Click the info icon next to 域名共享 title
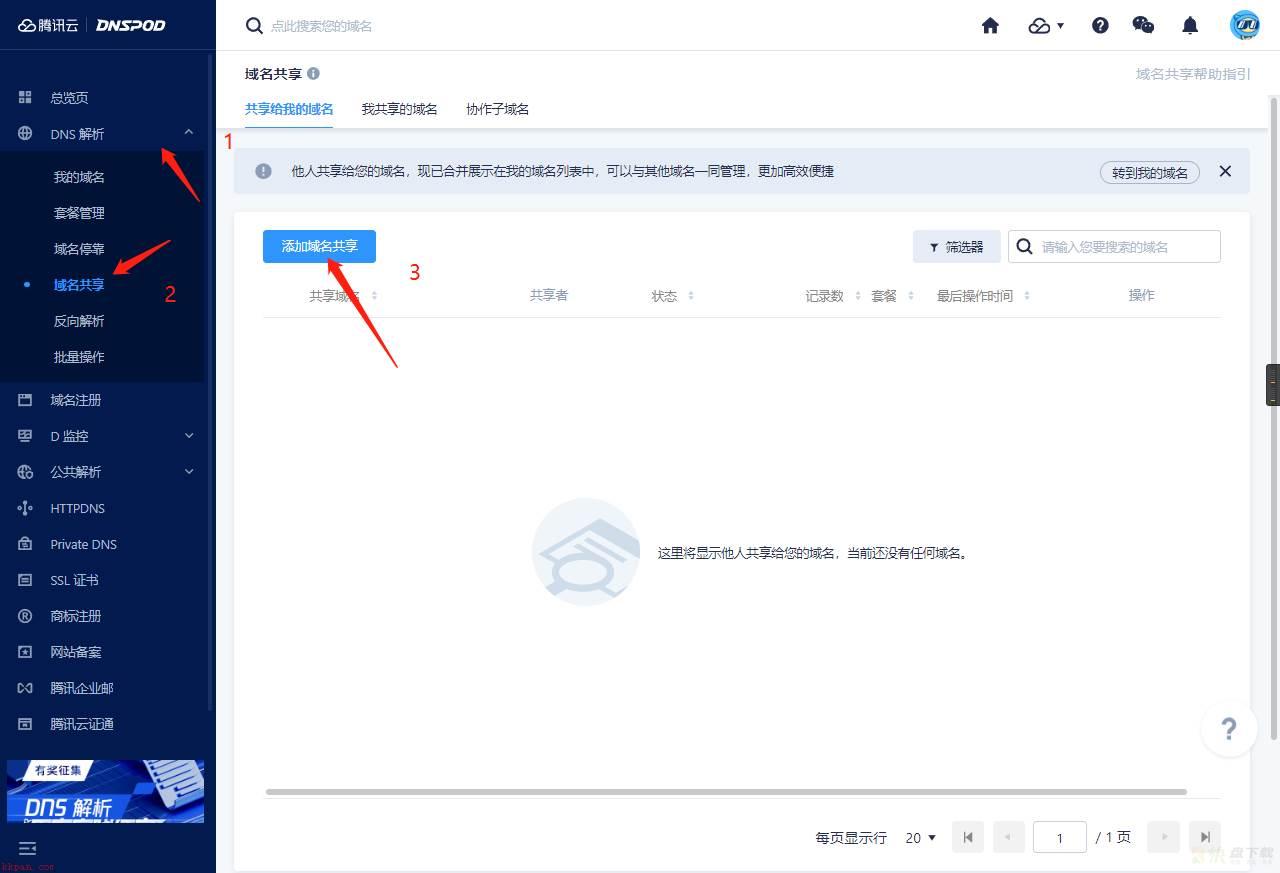This screenshot has width=1280, height=873. click(x=313, y=73)
